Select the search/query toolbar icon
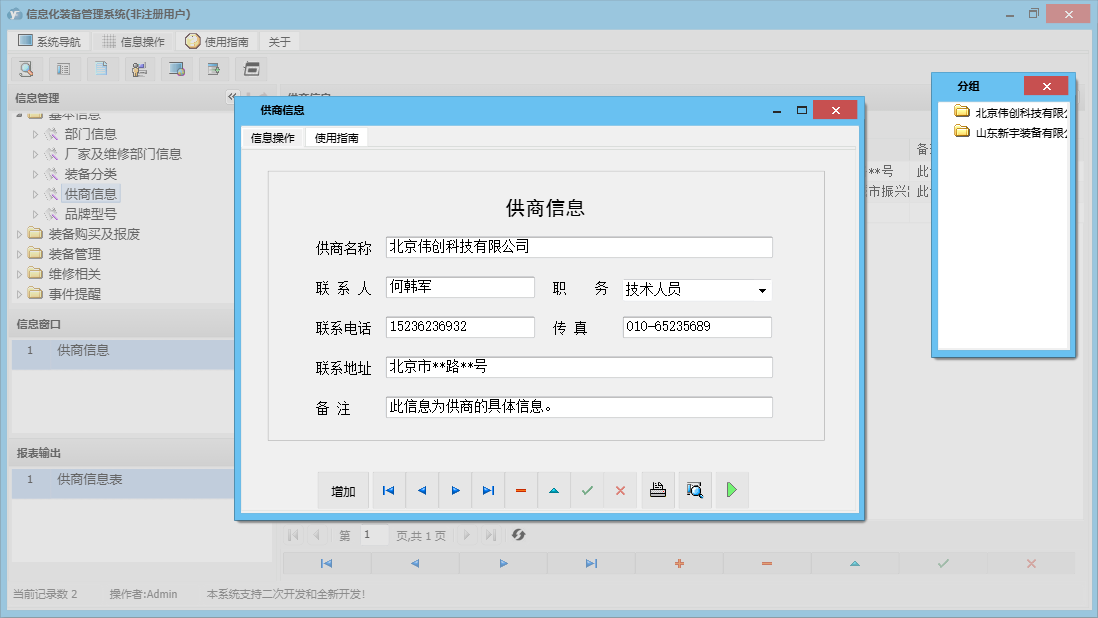This screenshot has width=1098, height=618. [x=27, y=68]
